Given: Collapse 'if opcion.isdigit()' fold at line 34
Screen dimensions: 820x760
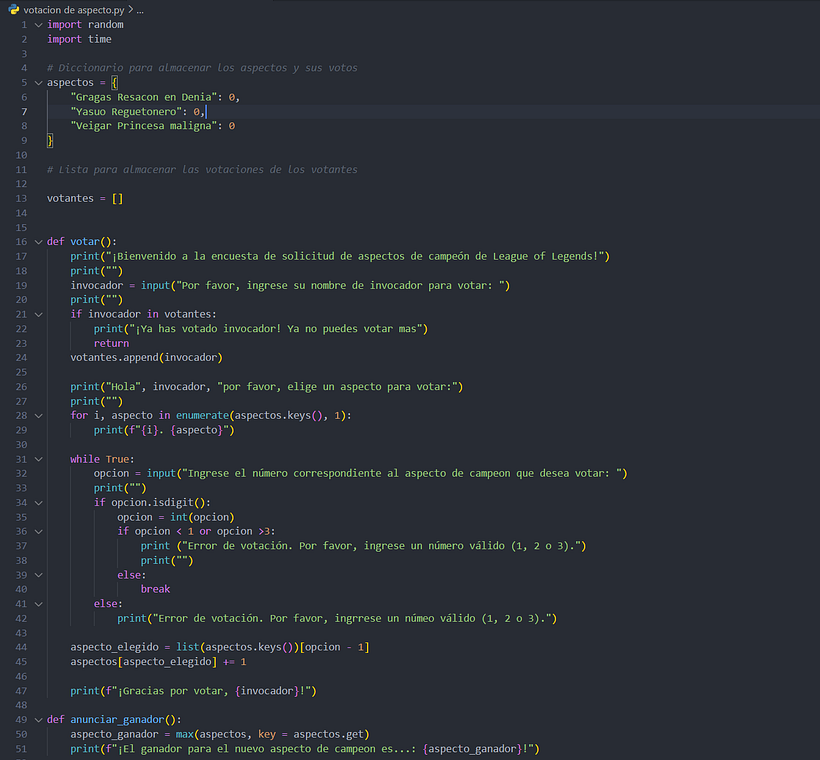Looking at the screenshot, I should tap(38, 503).
